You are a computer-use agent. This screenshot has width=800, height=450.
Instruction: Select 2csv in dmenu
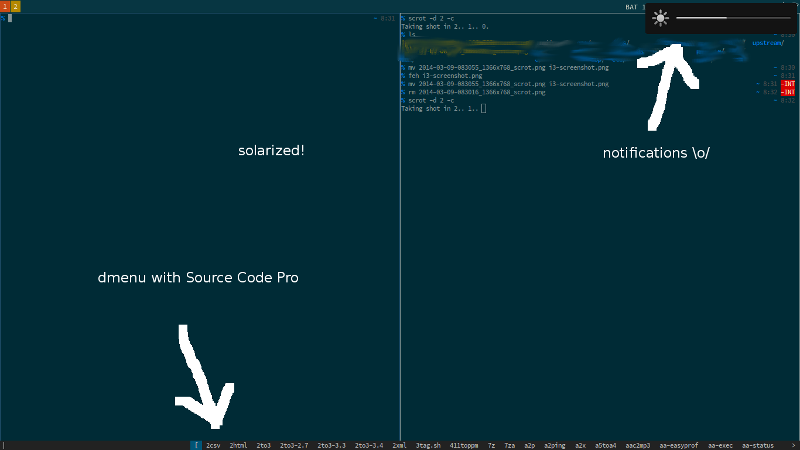(213, 446)
